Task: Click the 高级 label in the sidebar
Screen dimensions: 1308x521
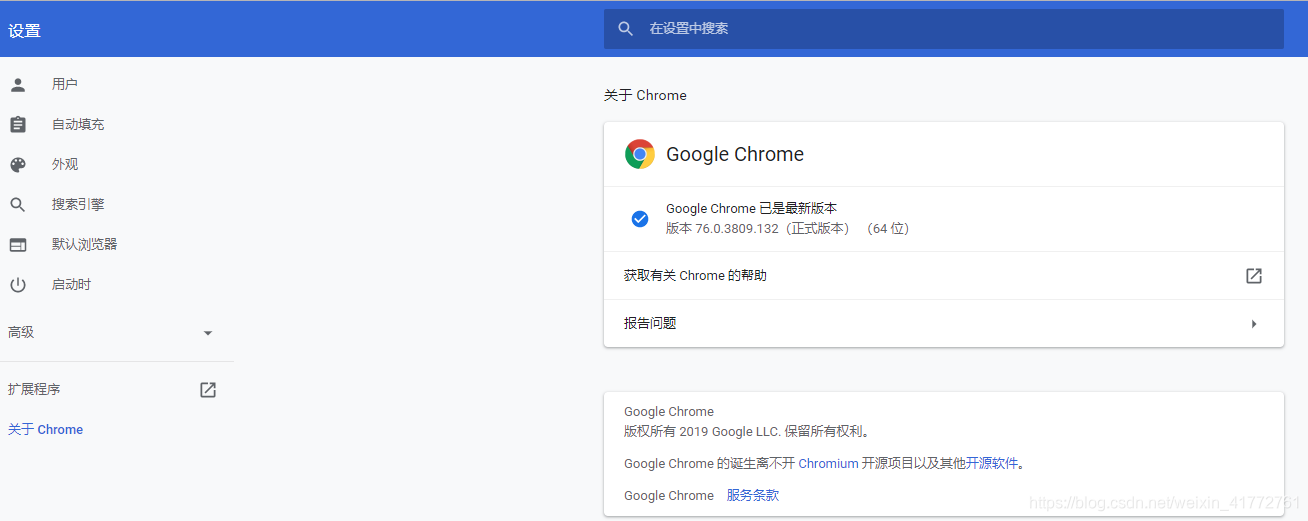Action: pos(21,332)
